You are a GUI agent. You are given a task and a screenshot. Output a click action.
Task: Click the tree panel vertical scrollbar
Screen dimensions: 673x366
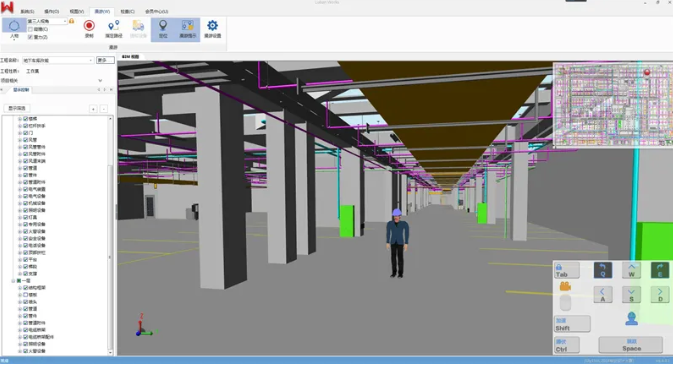[x=110, y=235]
